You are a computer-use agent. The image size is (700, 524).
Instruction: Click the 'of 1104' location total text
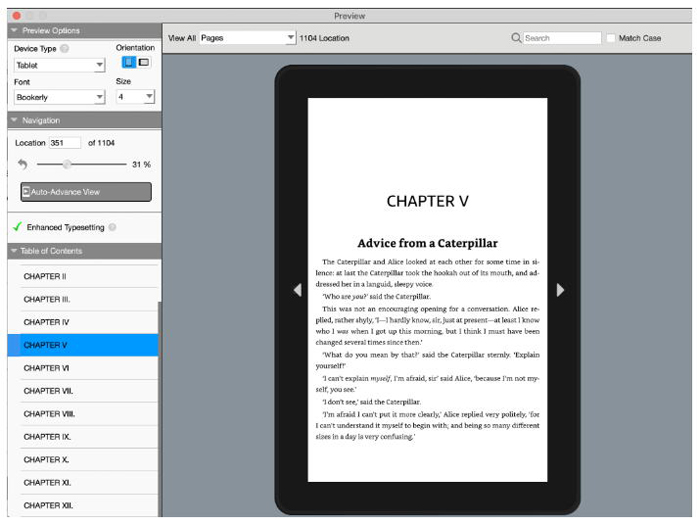point(101,143)
